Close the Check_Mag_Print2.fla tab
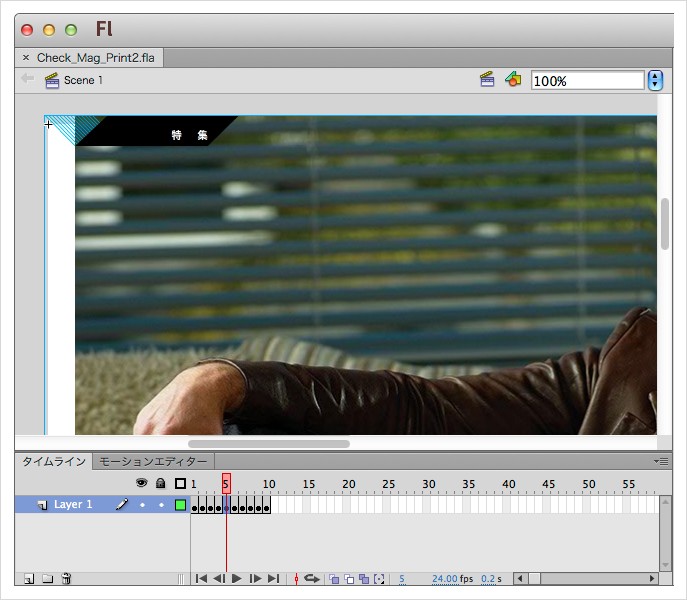Image resolution: width=687 pixels, height=600 pixels. click(26, 57)
